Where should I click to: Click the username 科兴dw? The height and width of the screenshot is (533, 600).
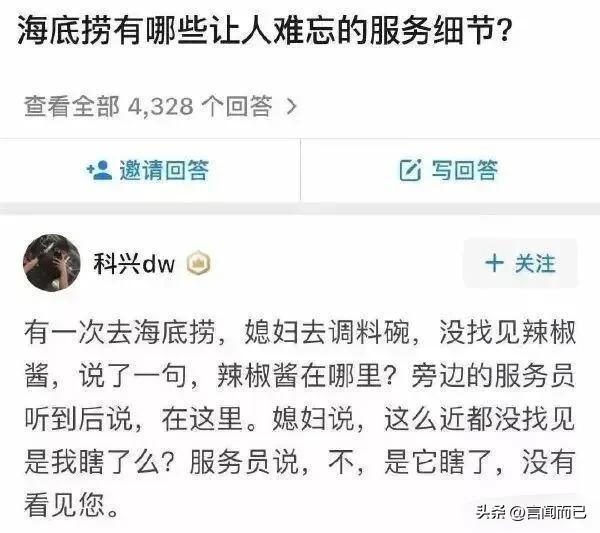(134, 264)
